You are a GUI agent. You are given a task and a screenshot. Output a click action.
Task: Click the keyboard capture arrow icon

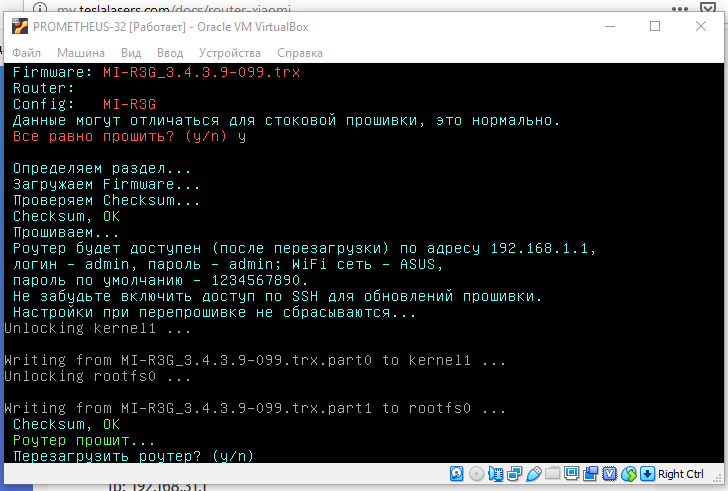[x=647, y=474]
